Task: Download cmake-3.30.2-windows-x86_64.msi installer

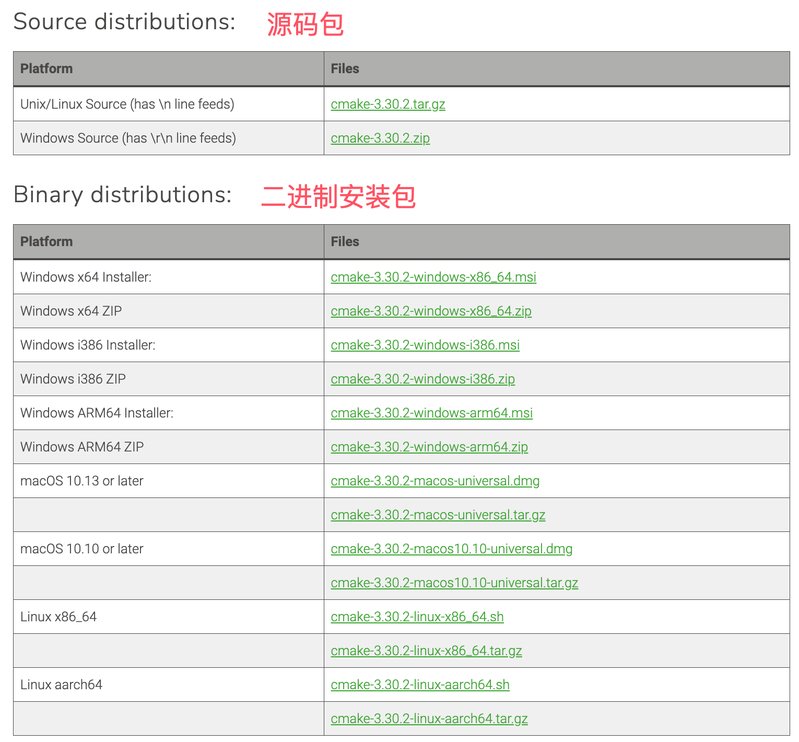Action: (433, 277)
